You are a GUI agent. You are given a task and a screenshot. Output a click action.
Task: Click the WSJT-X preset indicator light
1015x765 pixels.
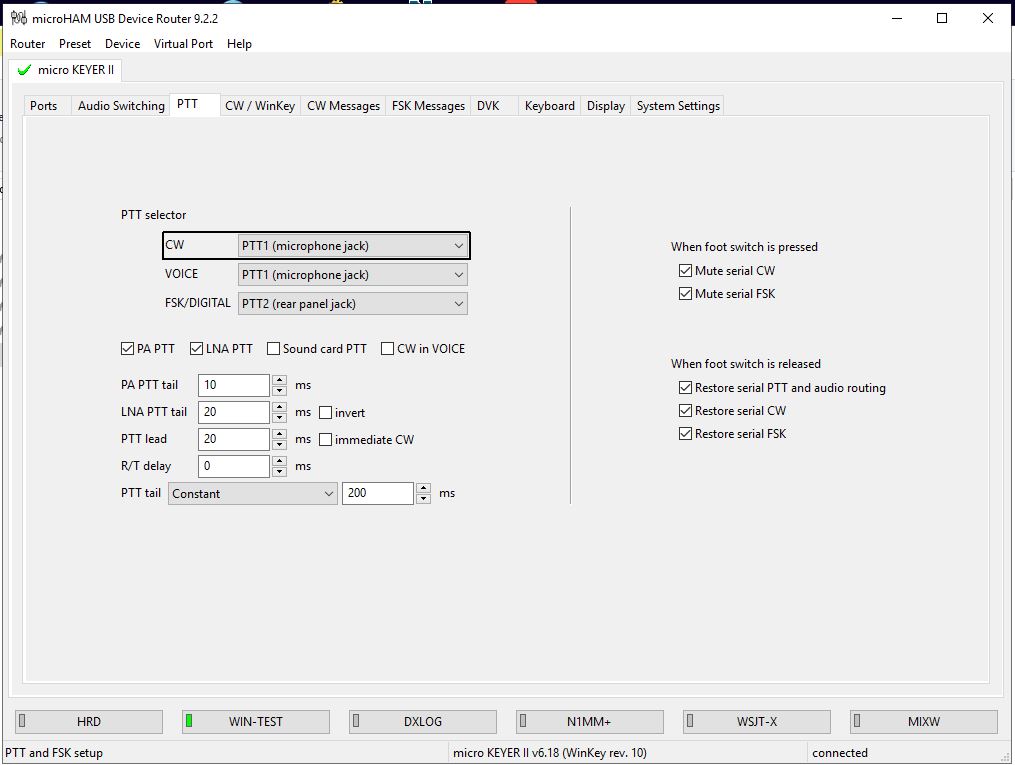point(690,720)
